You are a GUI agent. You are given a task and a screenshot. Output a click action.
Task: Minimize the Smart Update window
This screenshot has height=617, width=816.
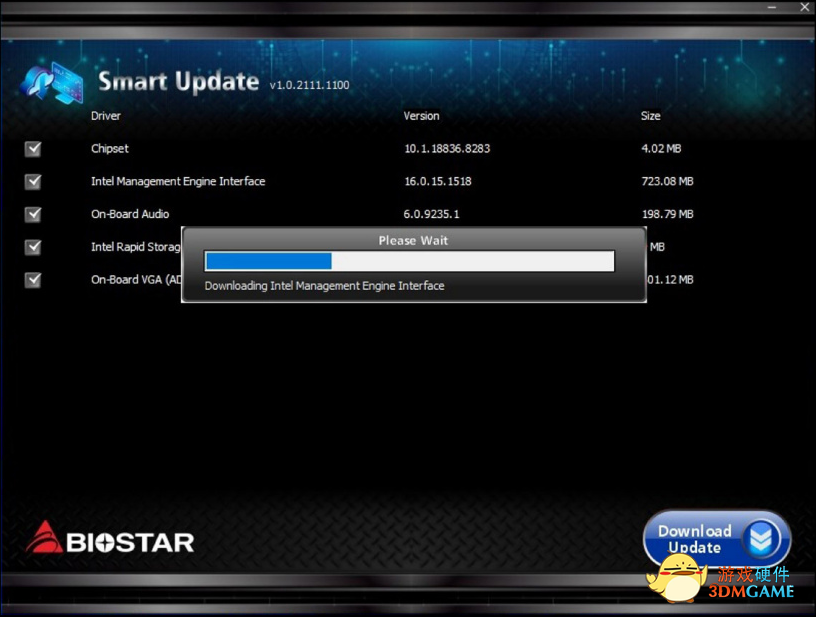click(772, 7)
